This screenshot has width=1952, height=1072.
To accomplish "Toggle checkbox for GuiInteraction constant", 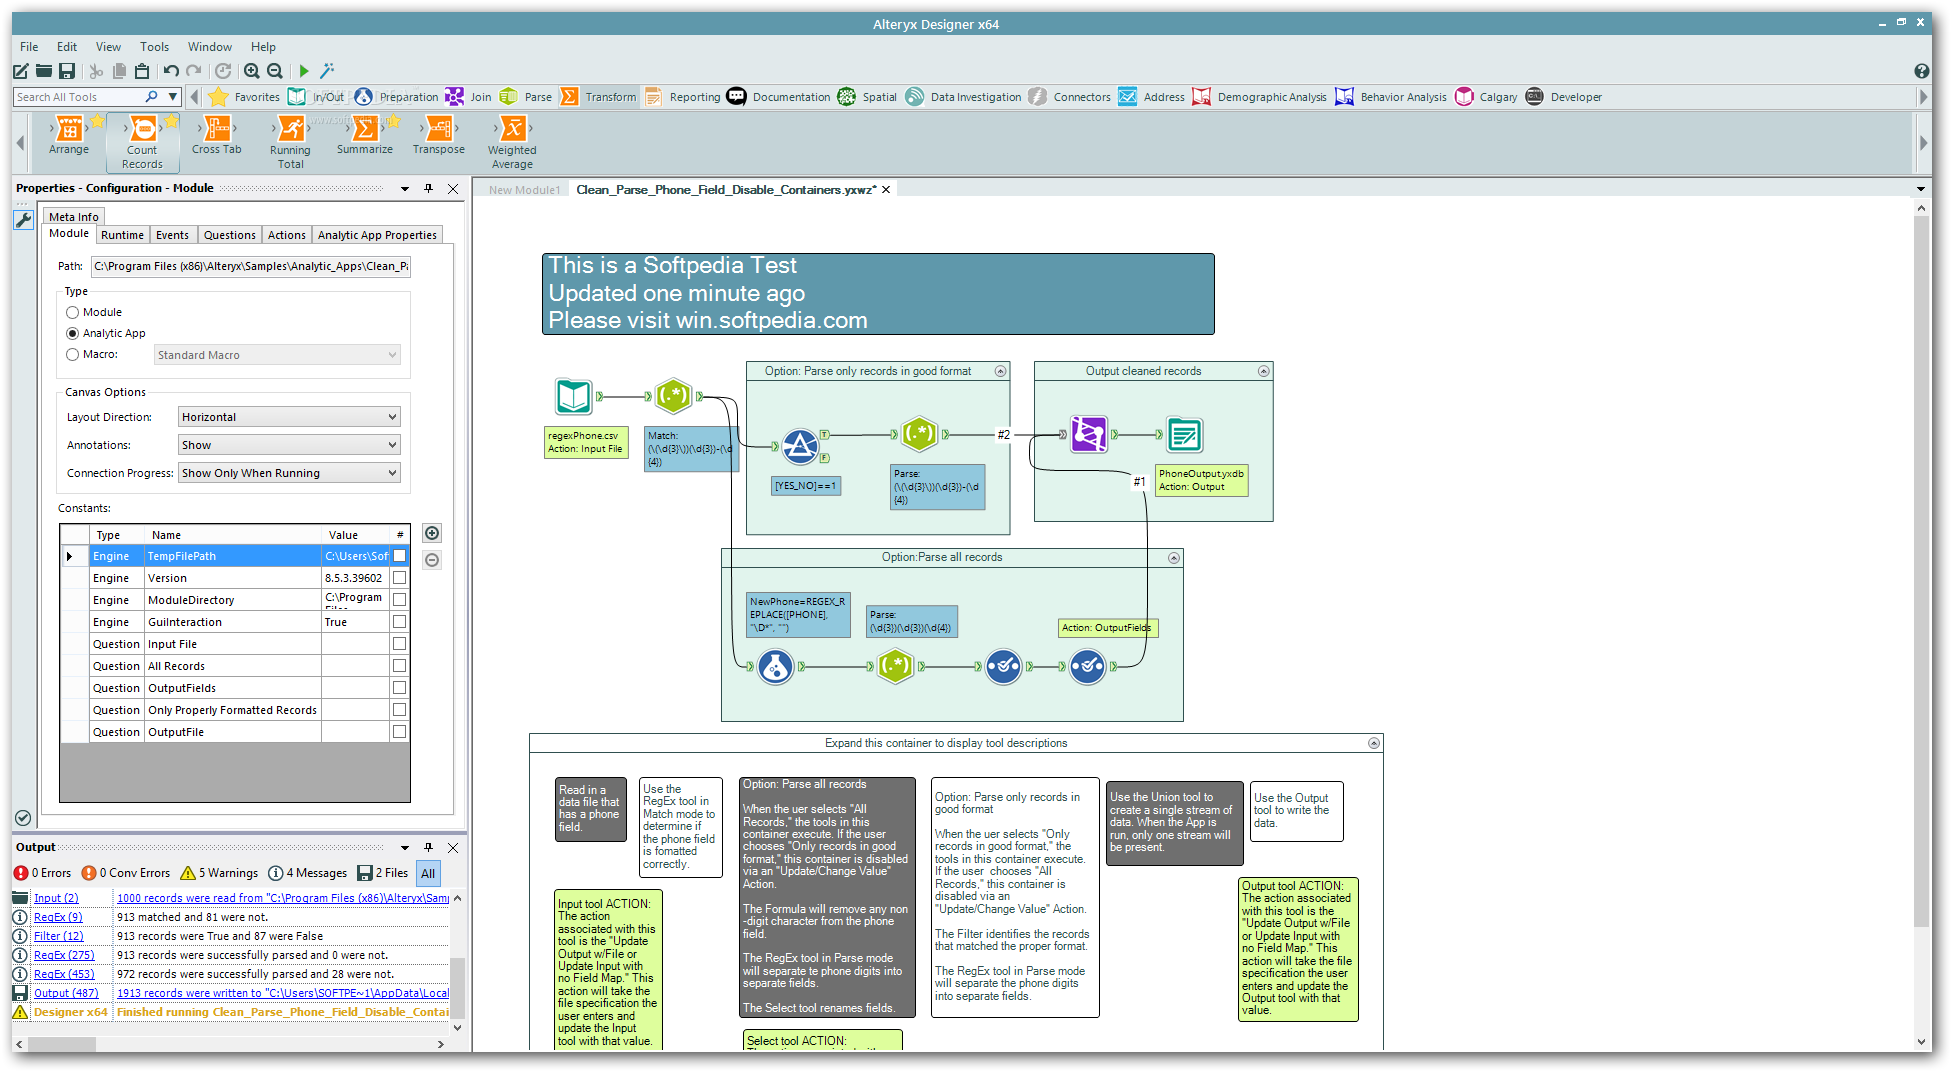I will tap(399, 622).
